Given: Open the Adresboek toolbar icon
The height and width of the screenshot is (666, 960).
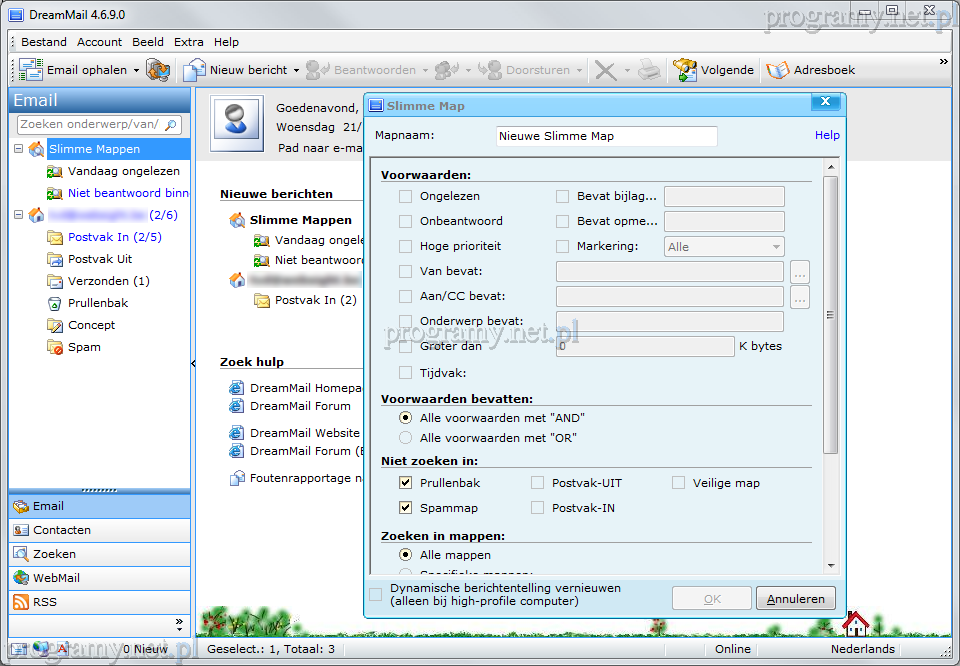Looking at the screenshot, I should coord(777,70).
